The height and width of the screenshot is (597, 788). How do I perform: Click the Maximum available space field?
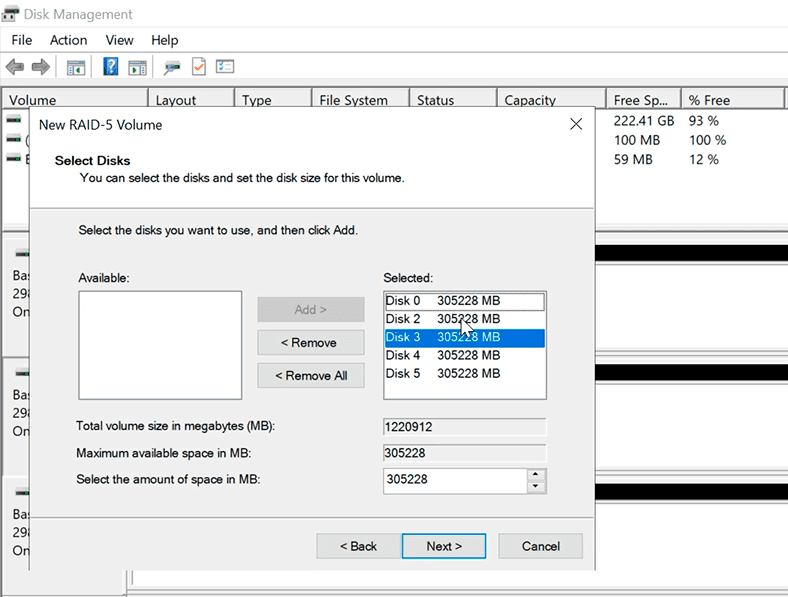tap(464, 453)
